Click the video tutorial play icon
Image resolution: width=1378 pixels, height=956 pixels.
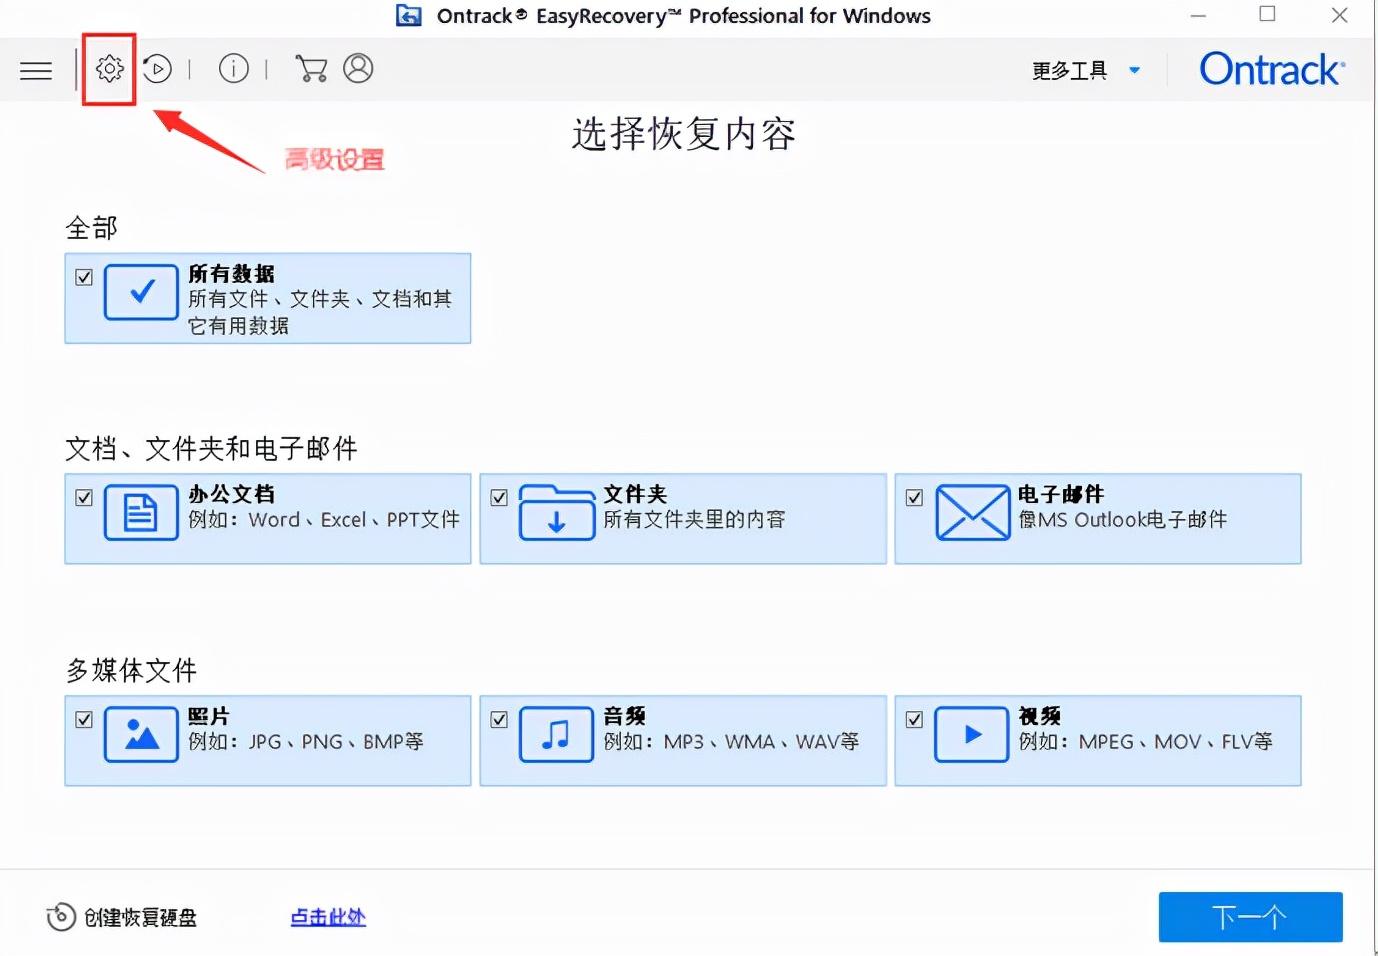(157, 68)
